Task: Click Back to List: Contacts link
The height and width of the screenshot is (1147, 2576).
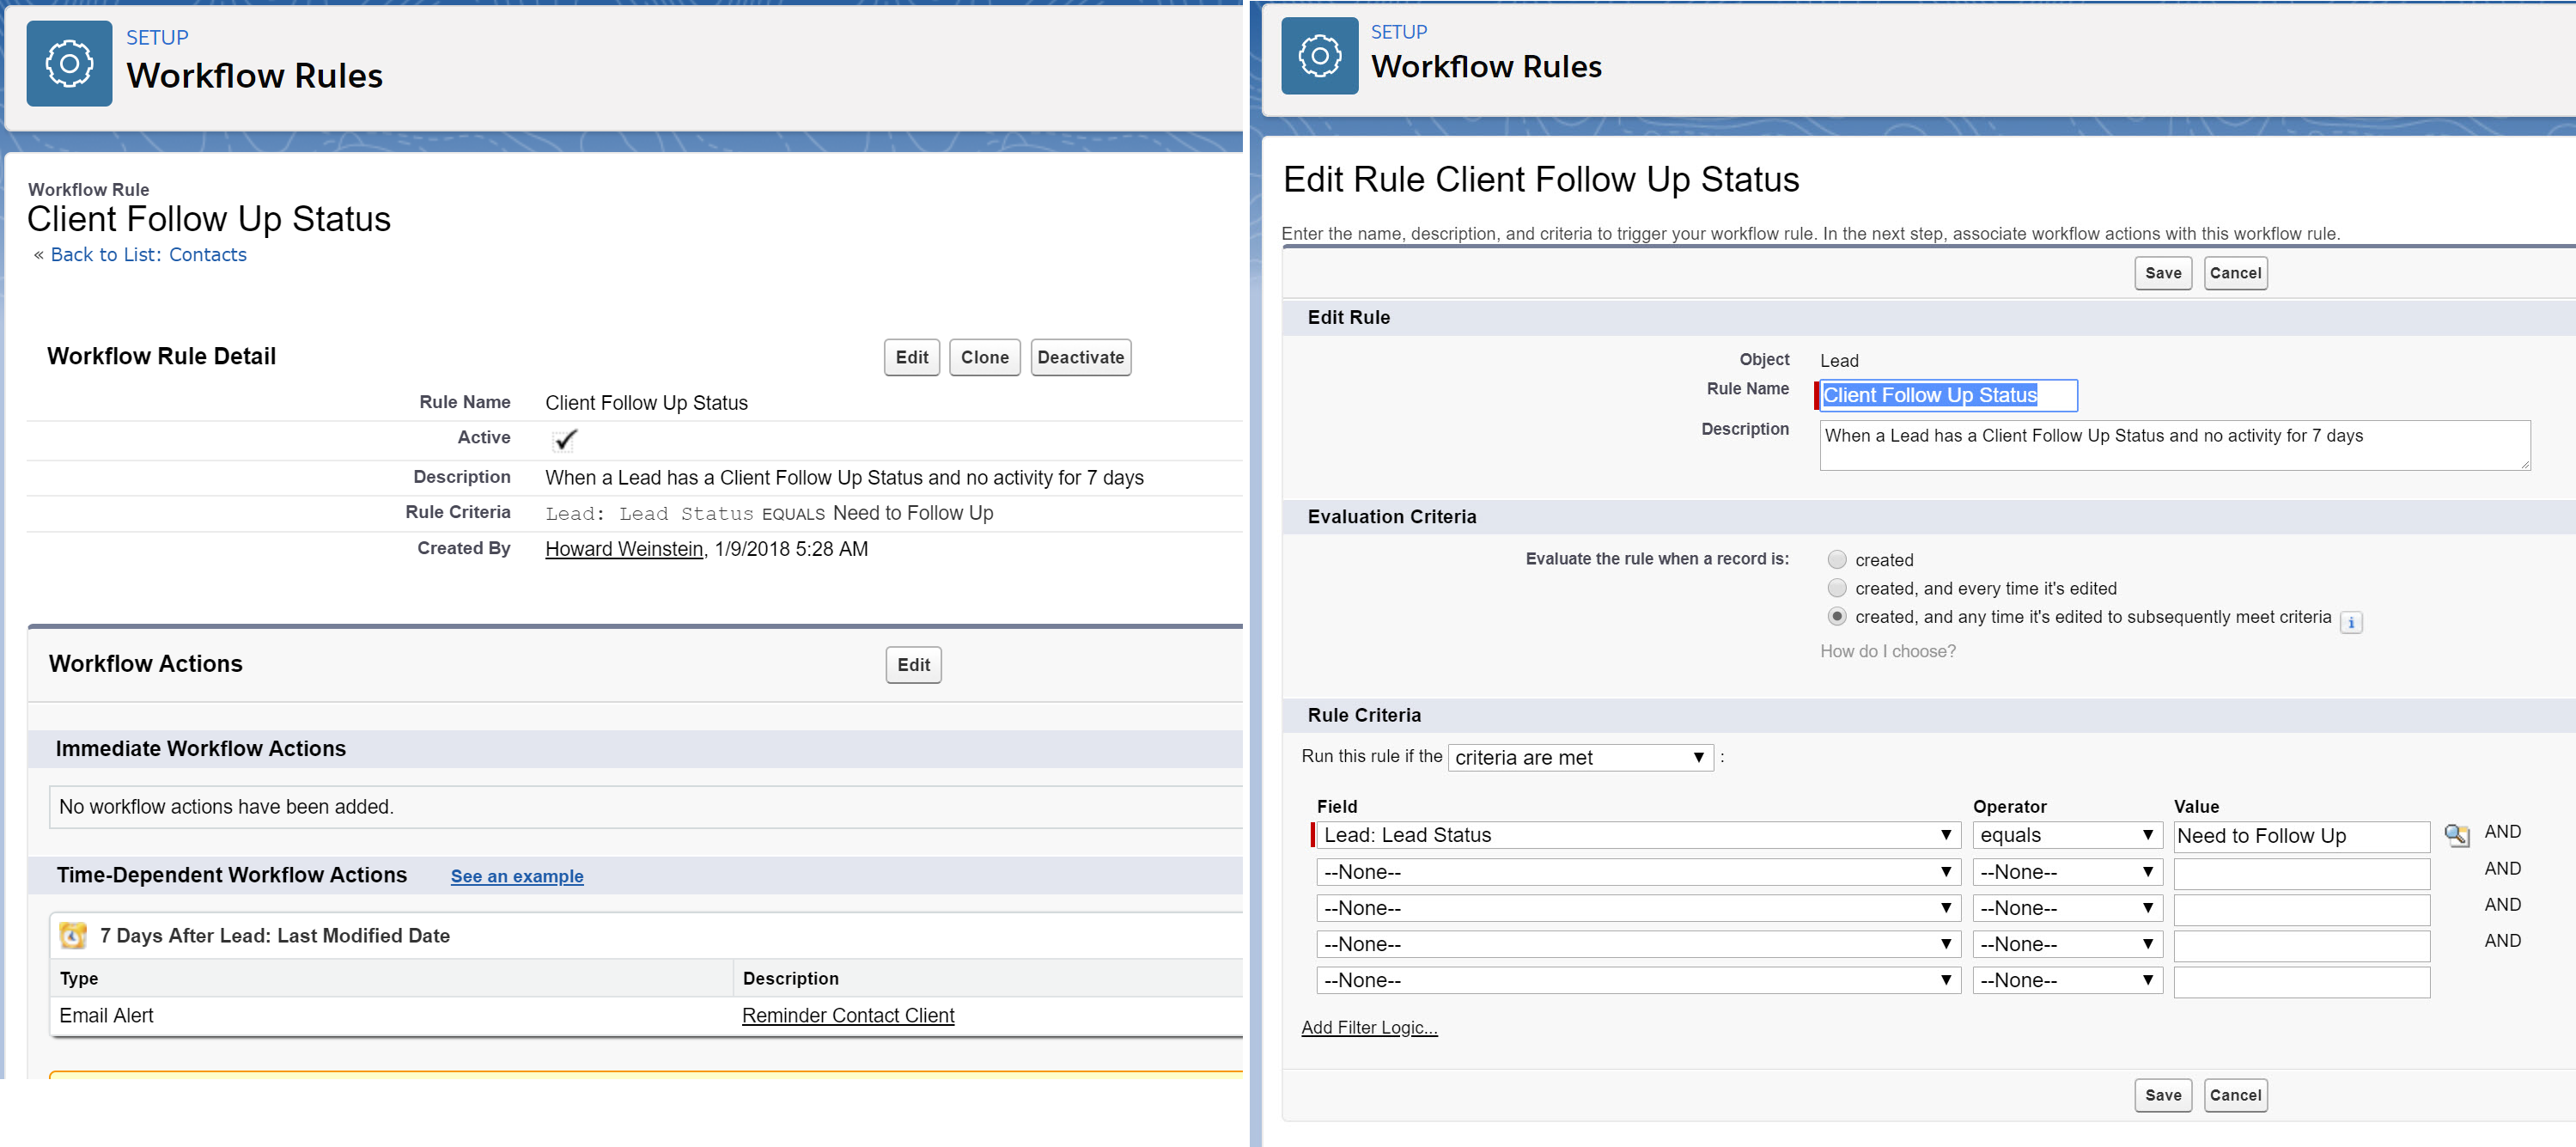Action: click(148, 255)
